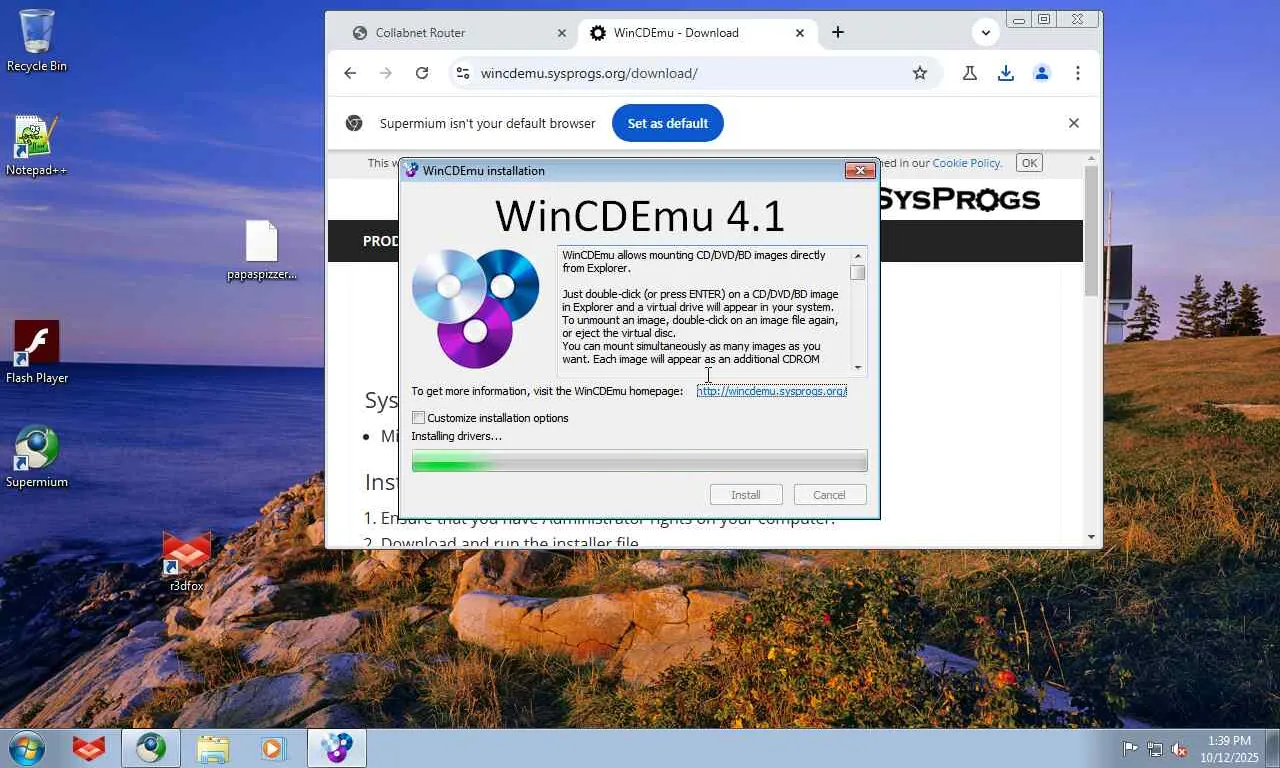Tick Customize installation options checkbox

click(x=419, y=418)
